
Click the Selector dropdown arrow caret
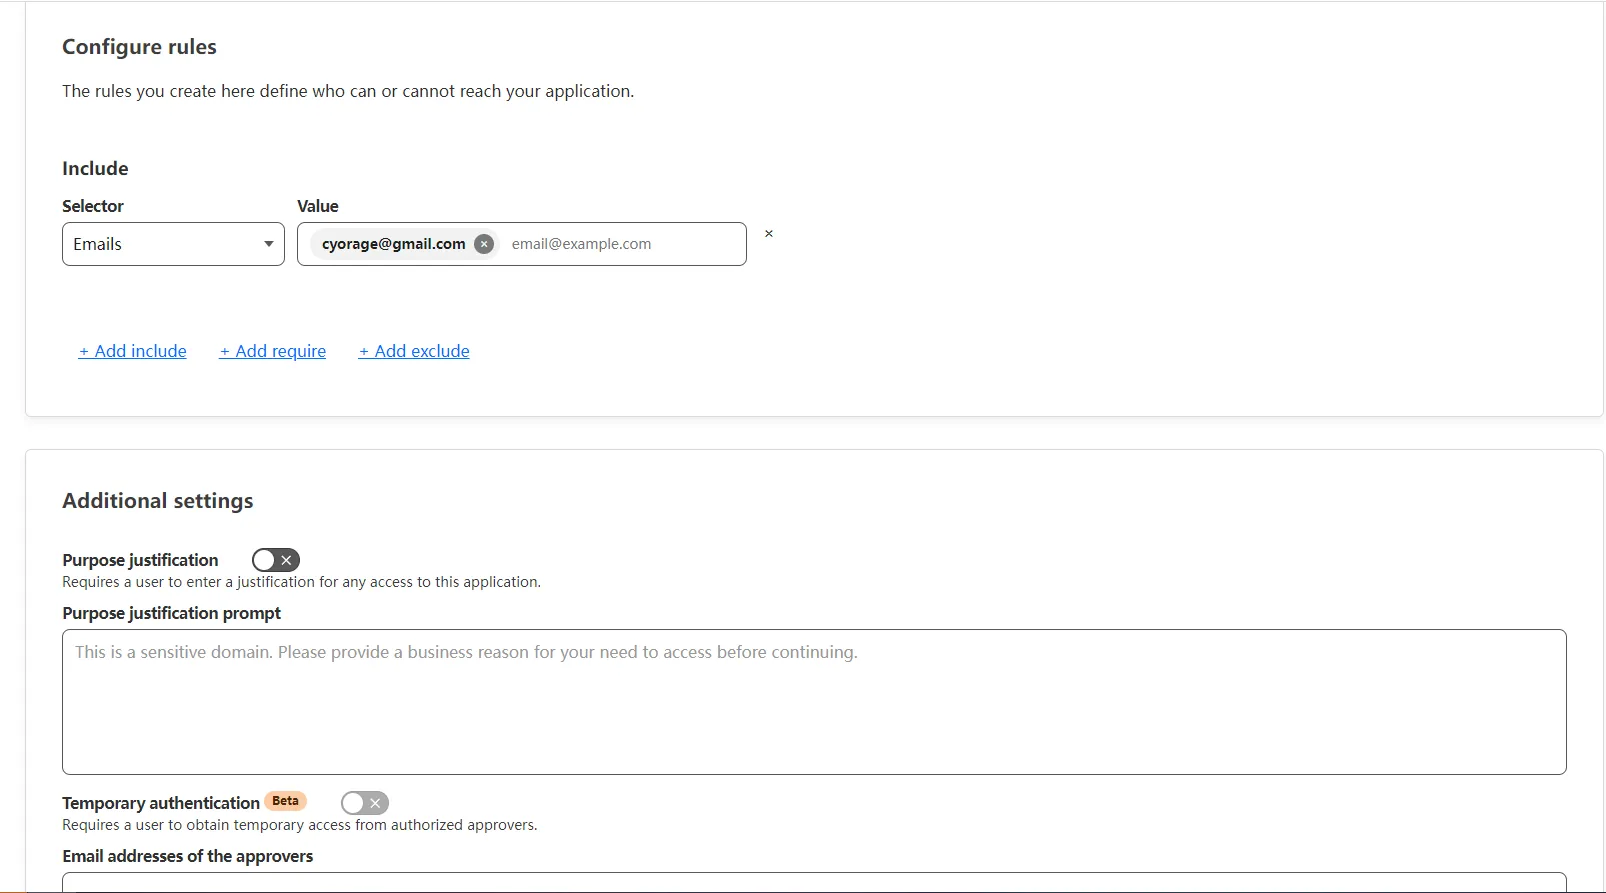coord(268,244)
